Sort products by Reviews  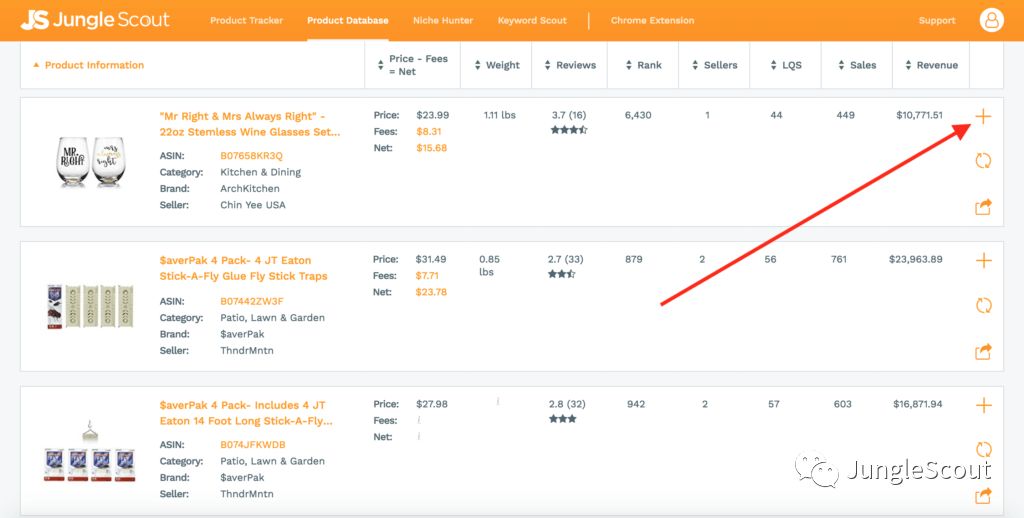570,65
